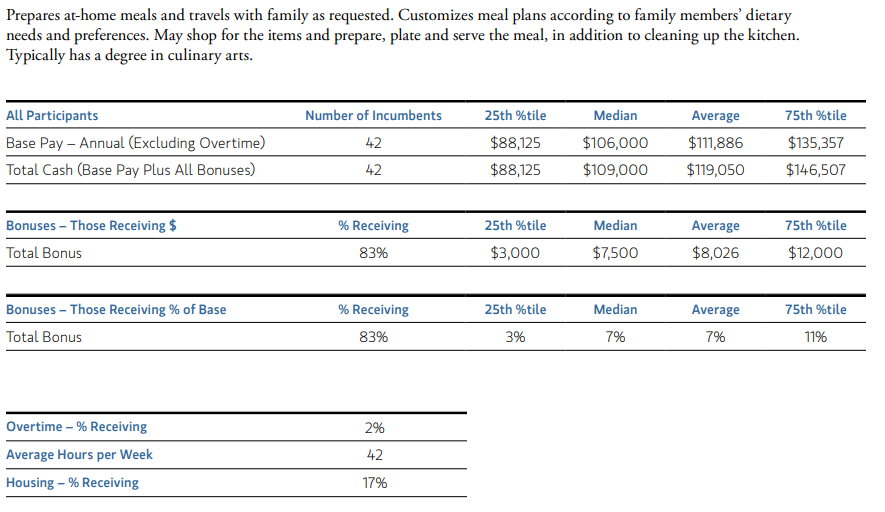885x512 pixels.
Task: Click the Housing – % Receiving label
Action: 72,483
